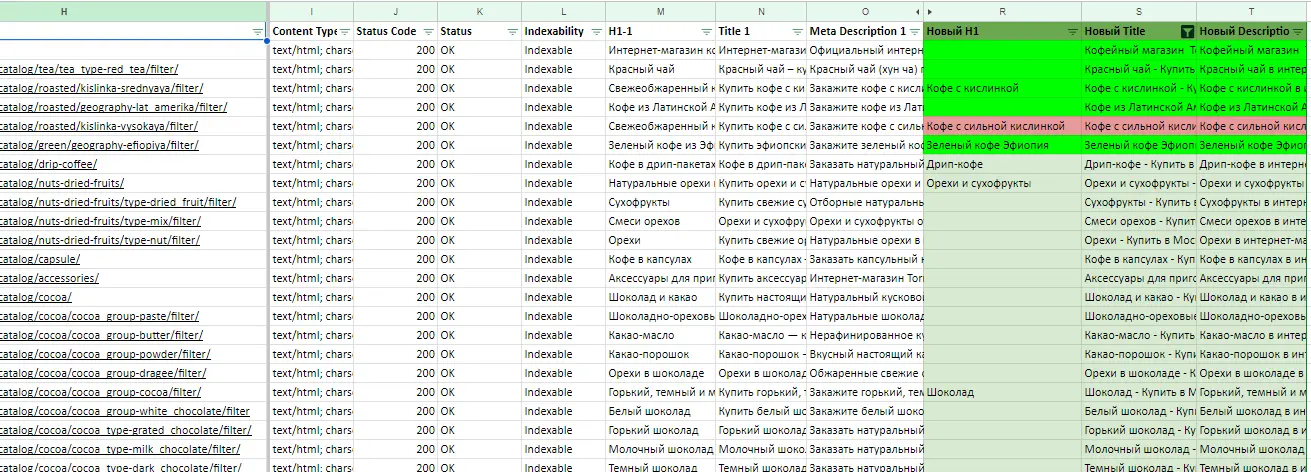Open filter for Status Code column
Viewport: 1311px width, 472px height.
[x=429, y=32]
